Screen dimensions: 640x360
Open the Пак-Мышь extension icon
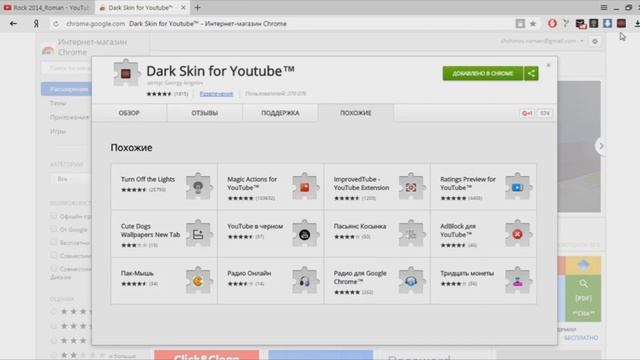point(199,280)
